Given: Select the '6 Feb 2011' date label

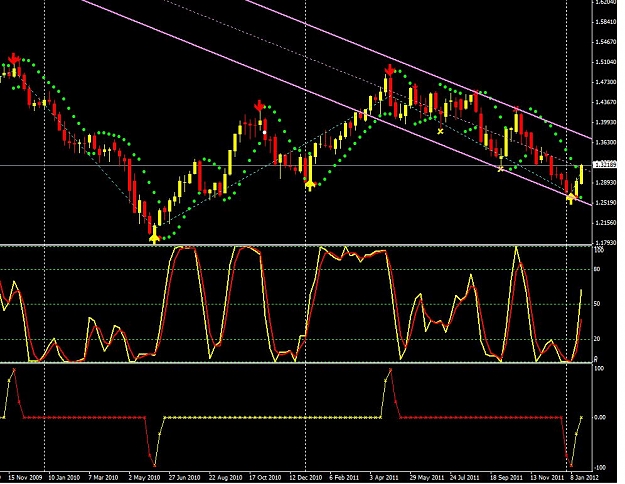Looking at the screenshot, I should coord(344,477).
